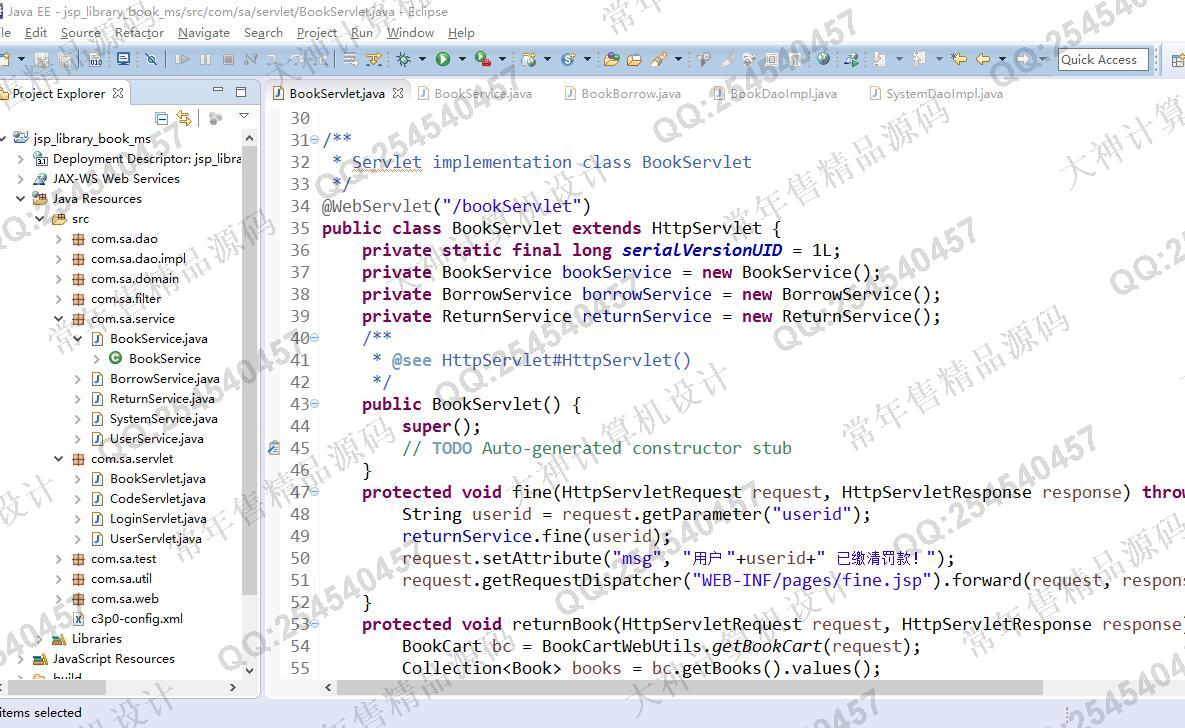This screenshot has height=728, width=1185.
Task: Toggle fold marker at line 40
Action: pos(314,338)
